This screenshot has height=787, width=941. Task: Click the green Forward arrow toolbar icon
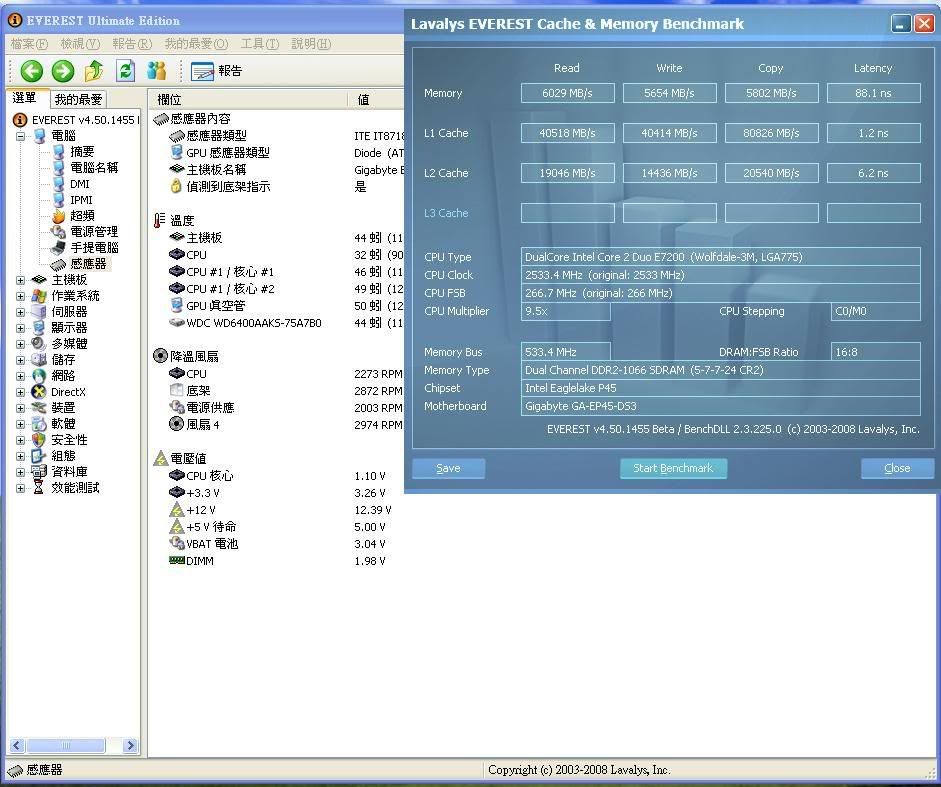[62, 71]
